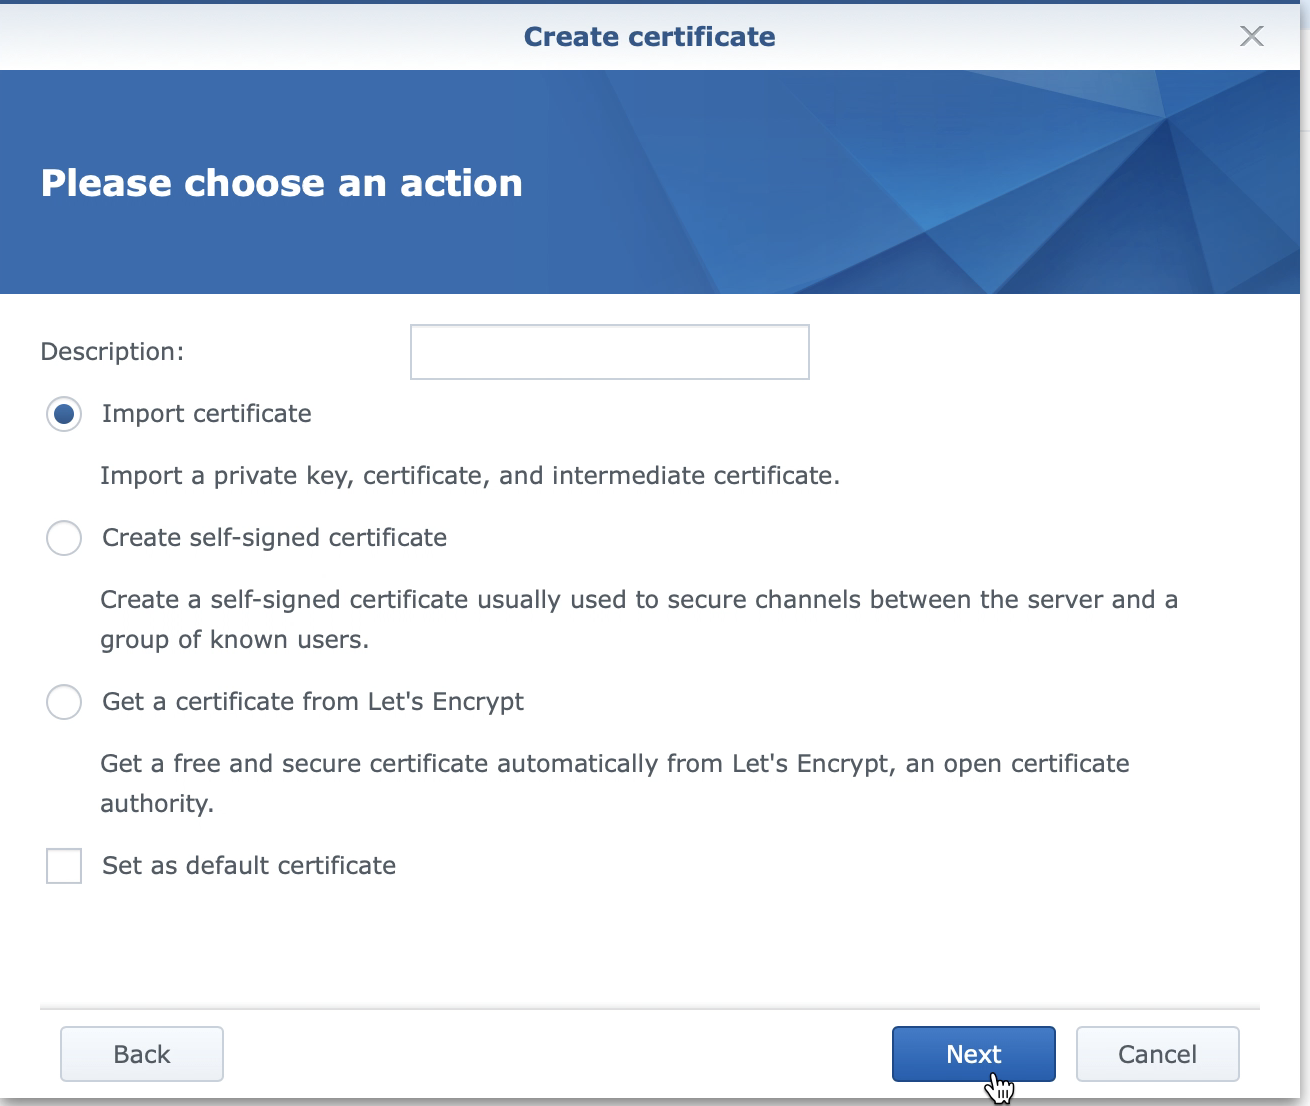The width and height of the screenshot is (1310, 1106).
Task: Select the Import certificate radio button
Action: [x=64, y=414]
